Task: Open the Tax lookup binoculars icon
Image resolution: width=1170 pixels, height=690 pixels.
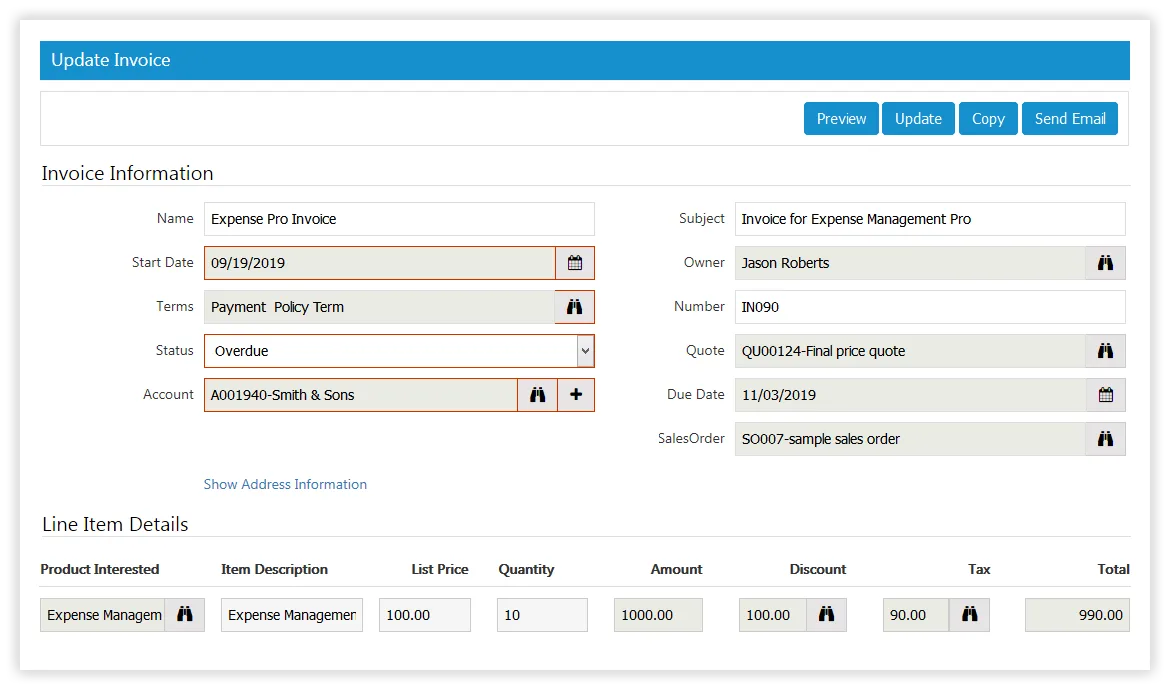Action: [x=969, y=615]
